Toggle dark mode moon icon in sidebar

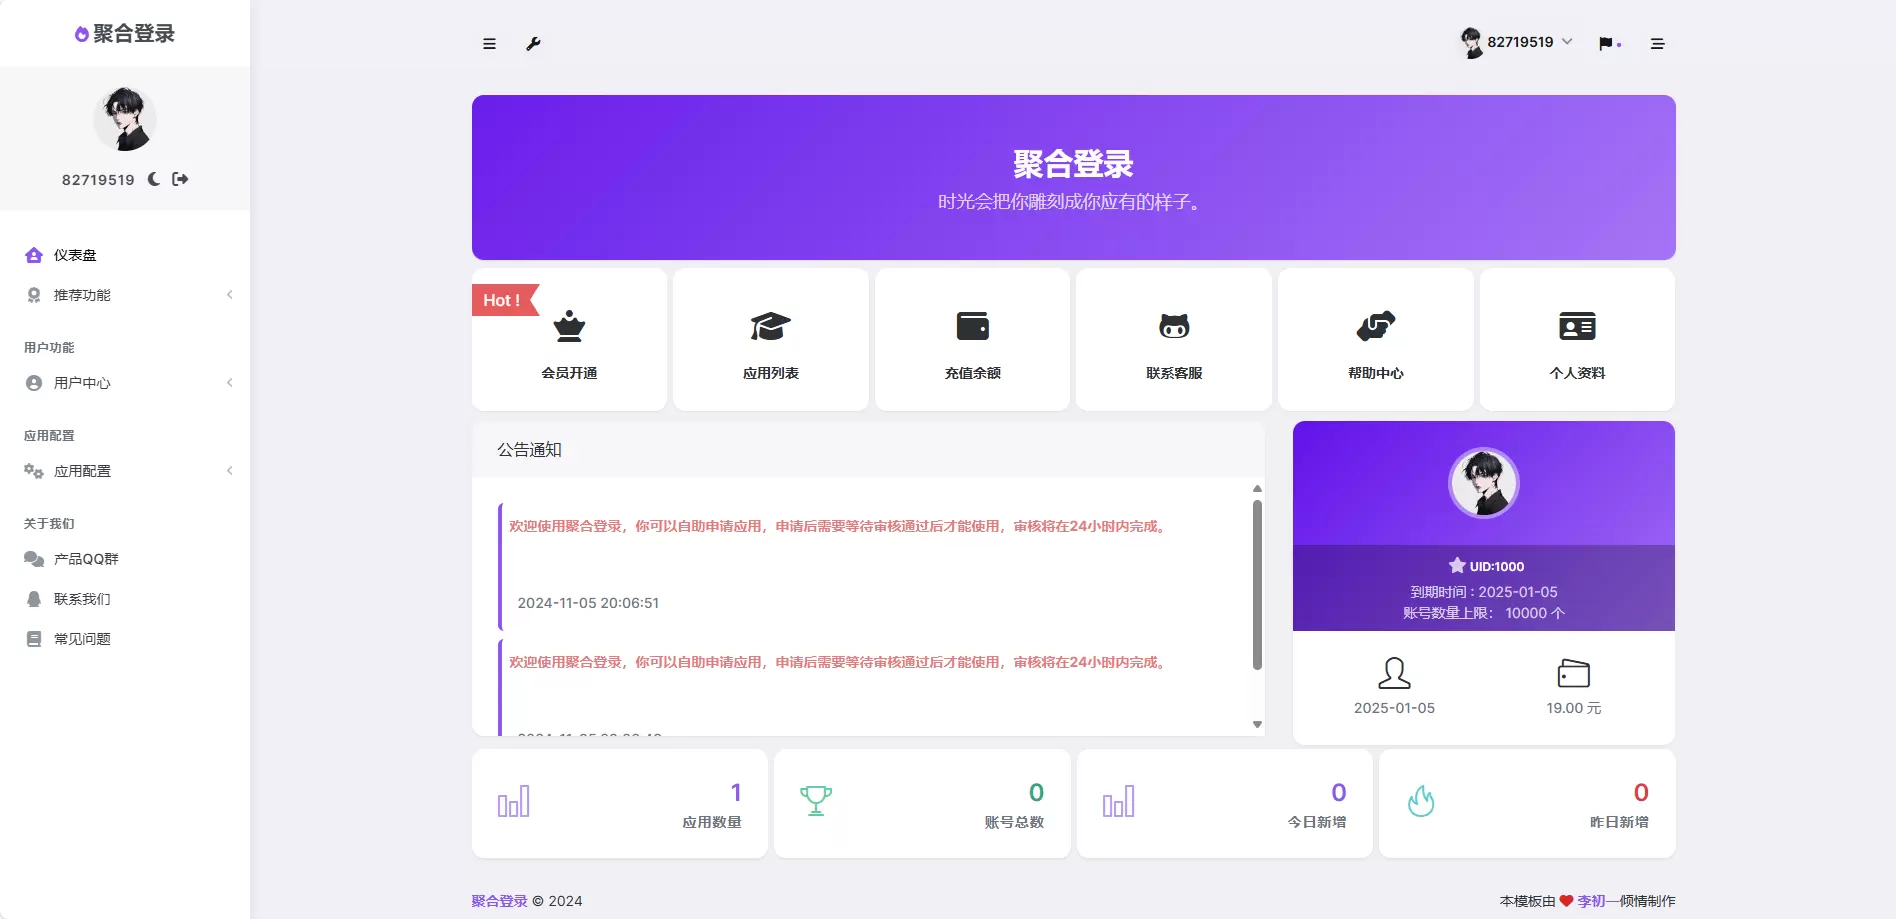[154, 179]
